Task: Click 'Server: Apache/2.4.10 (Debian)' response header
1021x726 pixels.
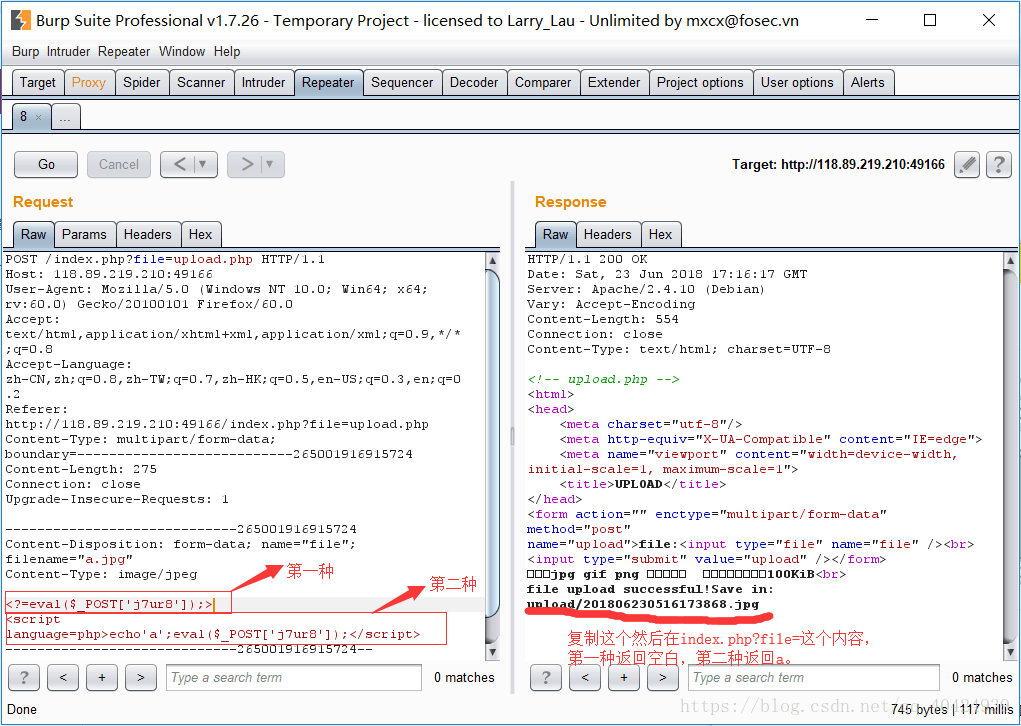Action: pyautogui.click(x=646, y=289)
